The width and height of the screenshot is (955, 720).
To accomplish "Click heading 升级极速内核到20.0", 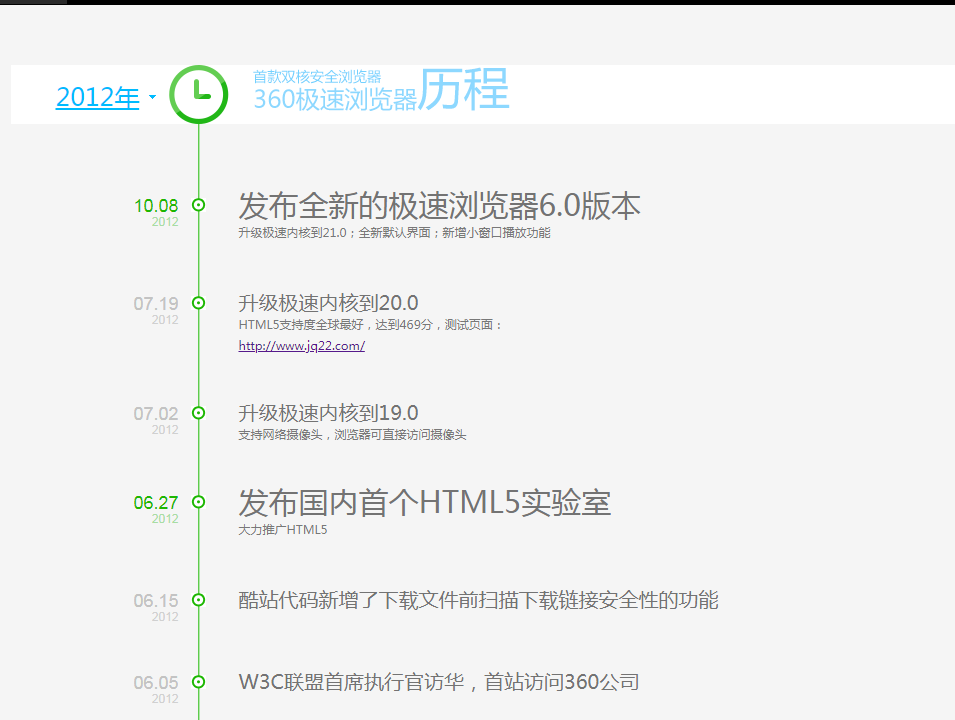I will [328, 303].
